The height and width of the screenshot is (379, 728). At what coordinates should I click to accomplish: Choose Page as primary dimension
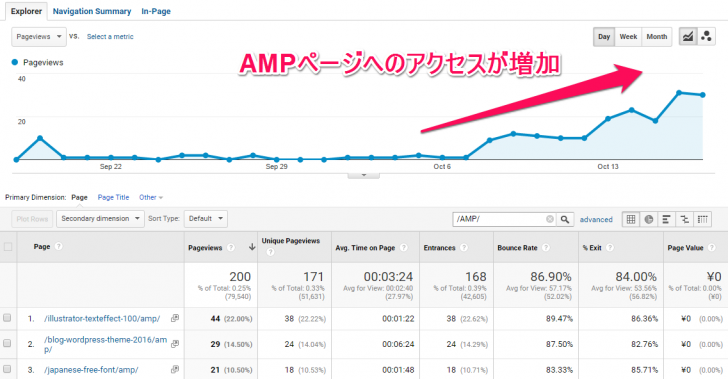pos(79,197)
